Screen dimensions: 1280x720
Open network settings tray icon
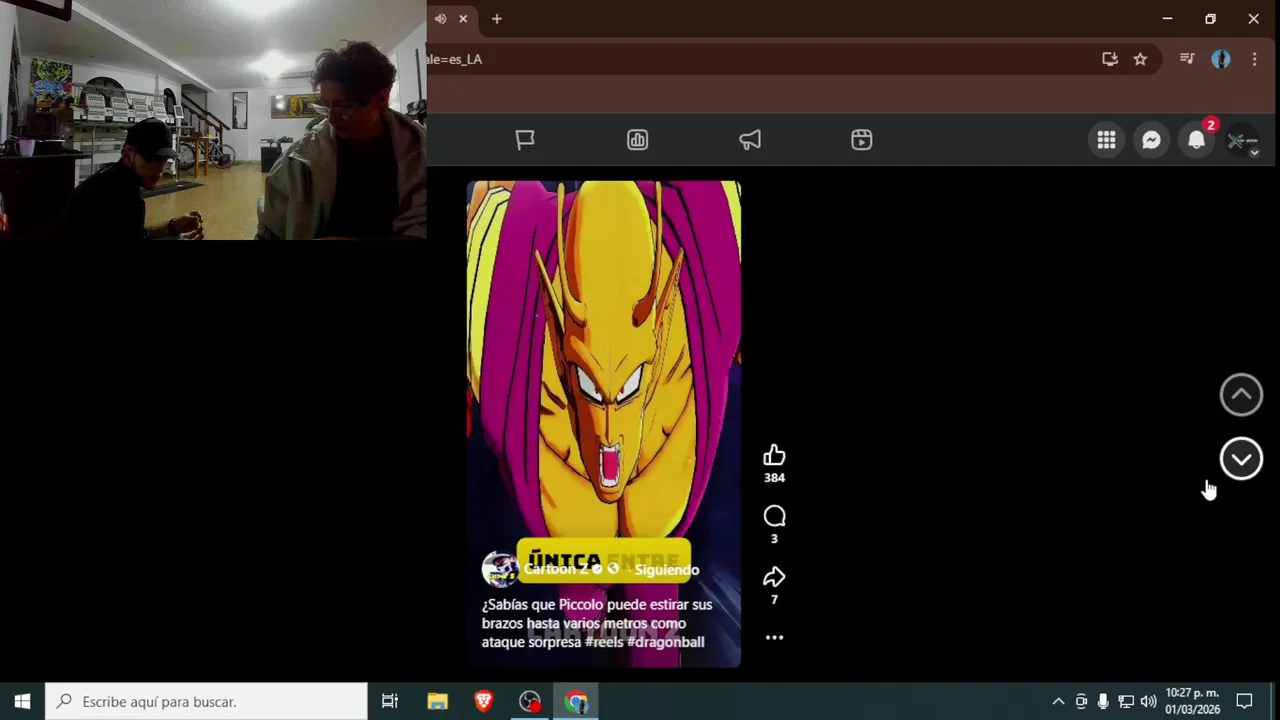tap(1126, 702)
